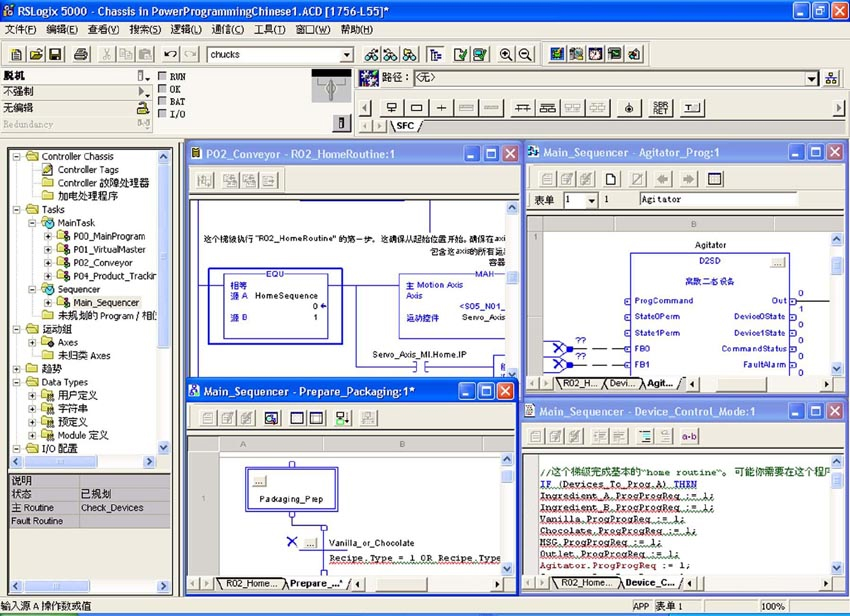This screenshot has height=616, width=850.
Task: Open the 路径 path dropdown
Action: click(x=811, y=78)
